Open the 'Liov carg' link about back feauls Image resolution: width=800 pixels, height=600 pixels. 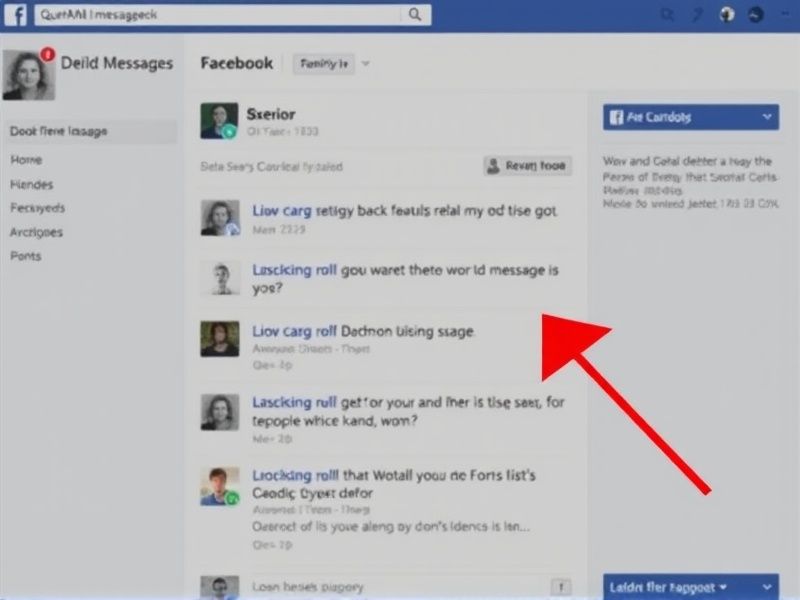coord(282,211)
